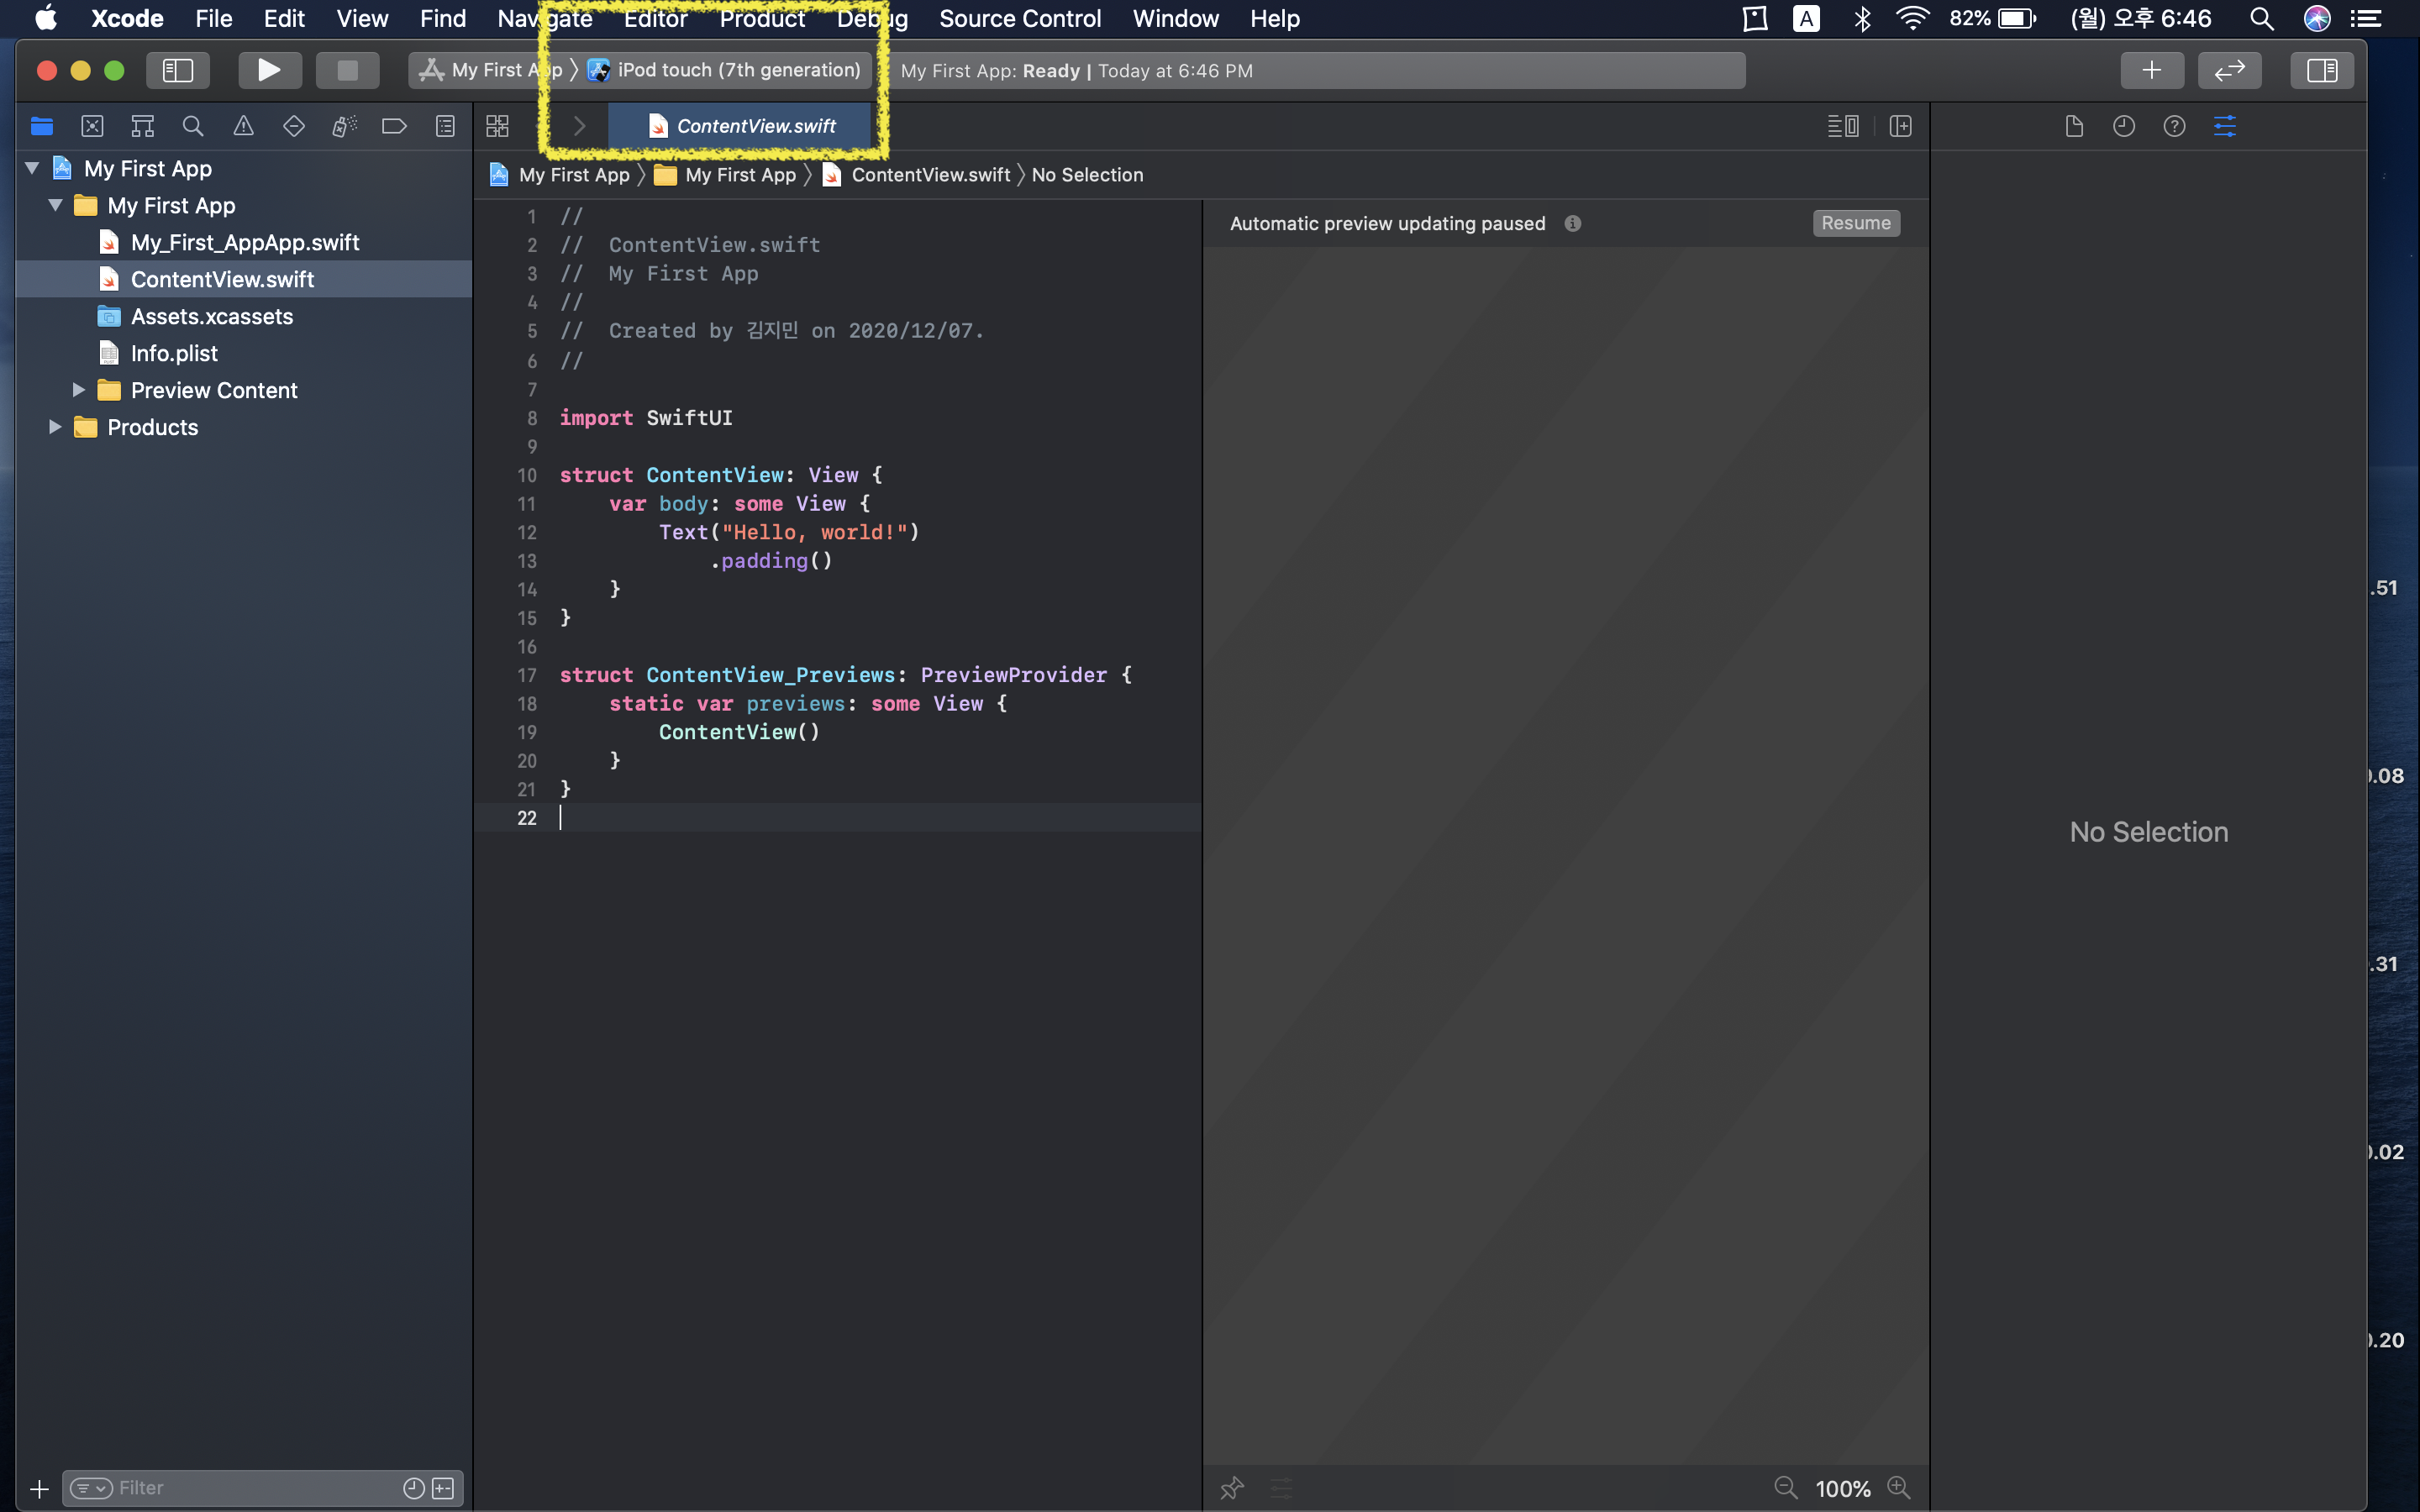The height and width of the screenshot is (1512, 2420).
Task: Expand the Products folder
Action: click(x=55, y=427)
